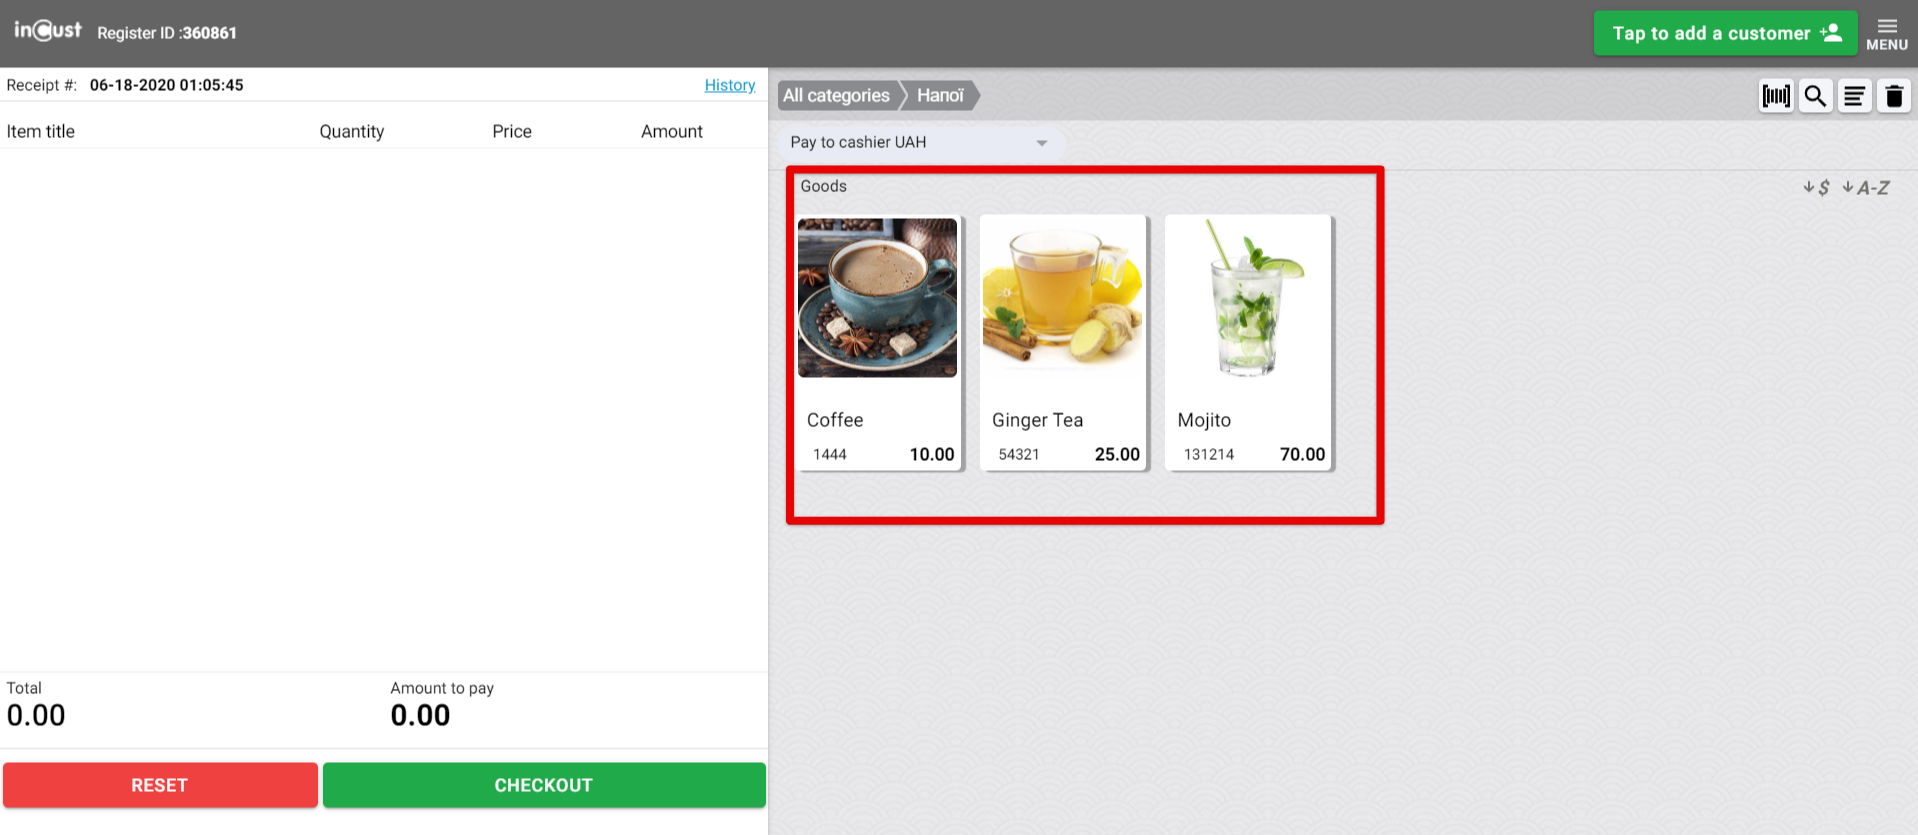Go to All categories breadcrumb
1918x835 pixels.
(x=836, y=96)
